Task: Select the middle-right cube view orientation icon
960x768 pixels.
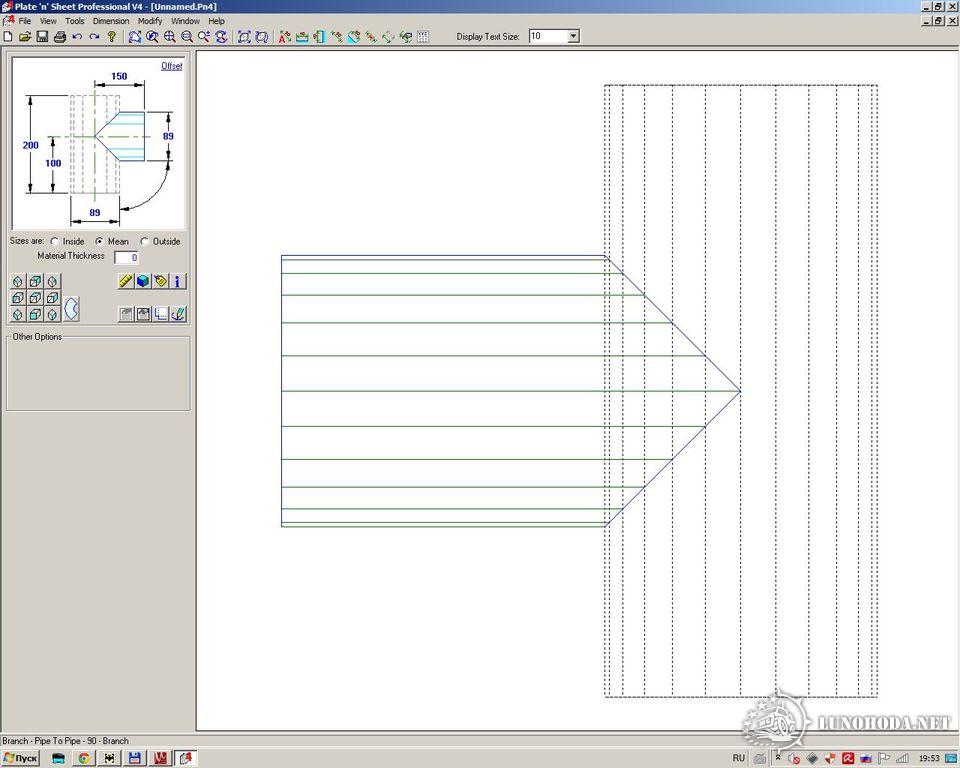Action: click(x=53, y=298)
